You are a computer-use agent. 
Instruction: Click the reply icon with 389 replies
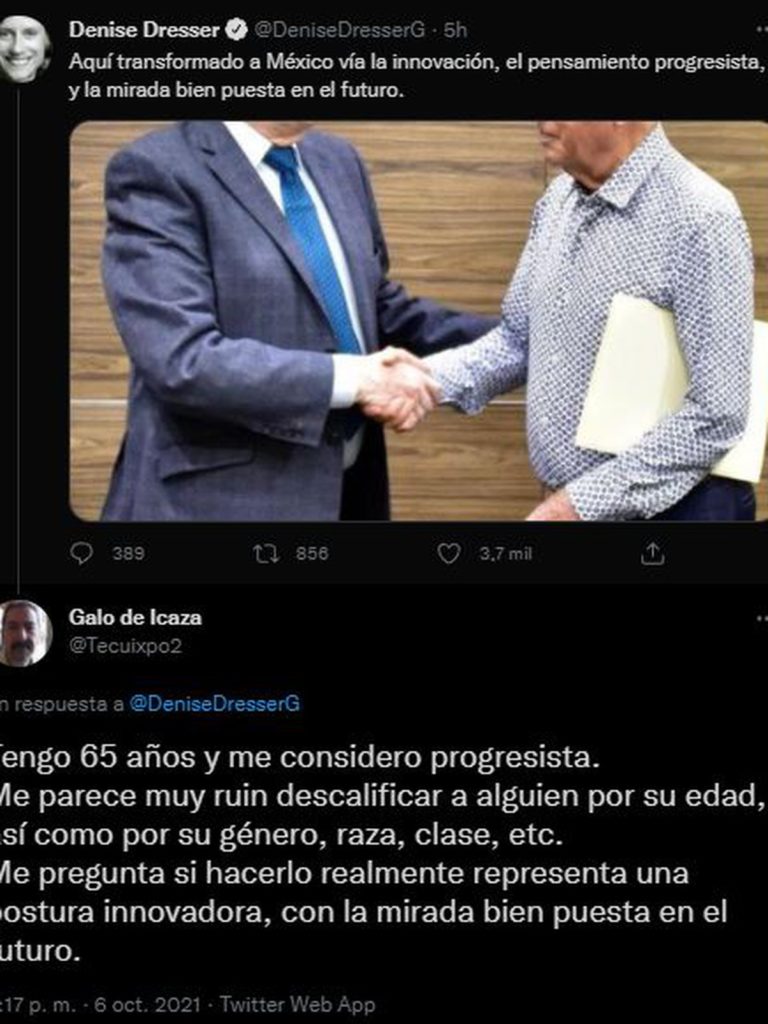[x=82, y=554]
